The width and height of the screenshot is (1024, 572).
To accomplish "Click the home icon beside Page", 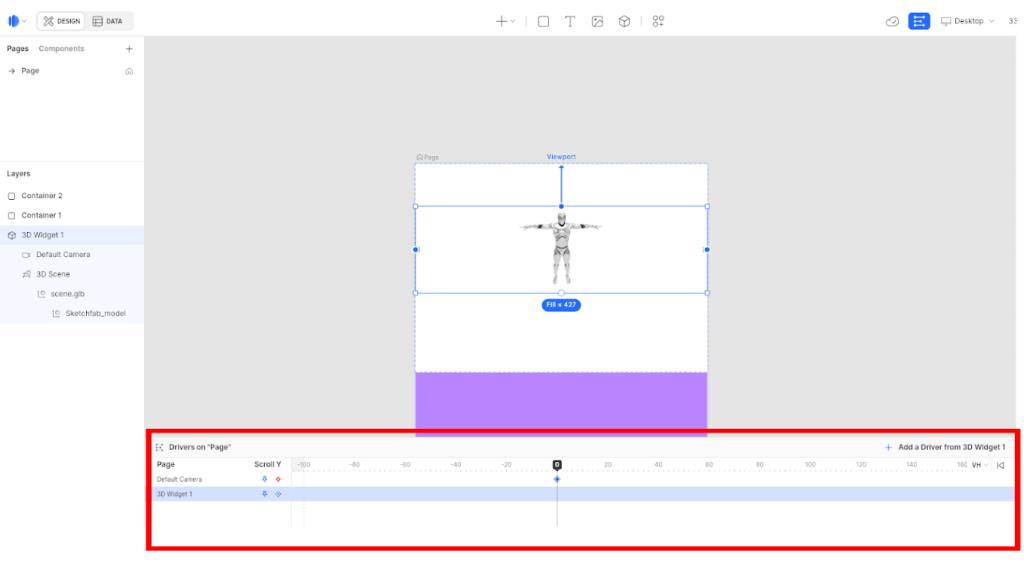I will pos(129,71).
